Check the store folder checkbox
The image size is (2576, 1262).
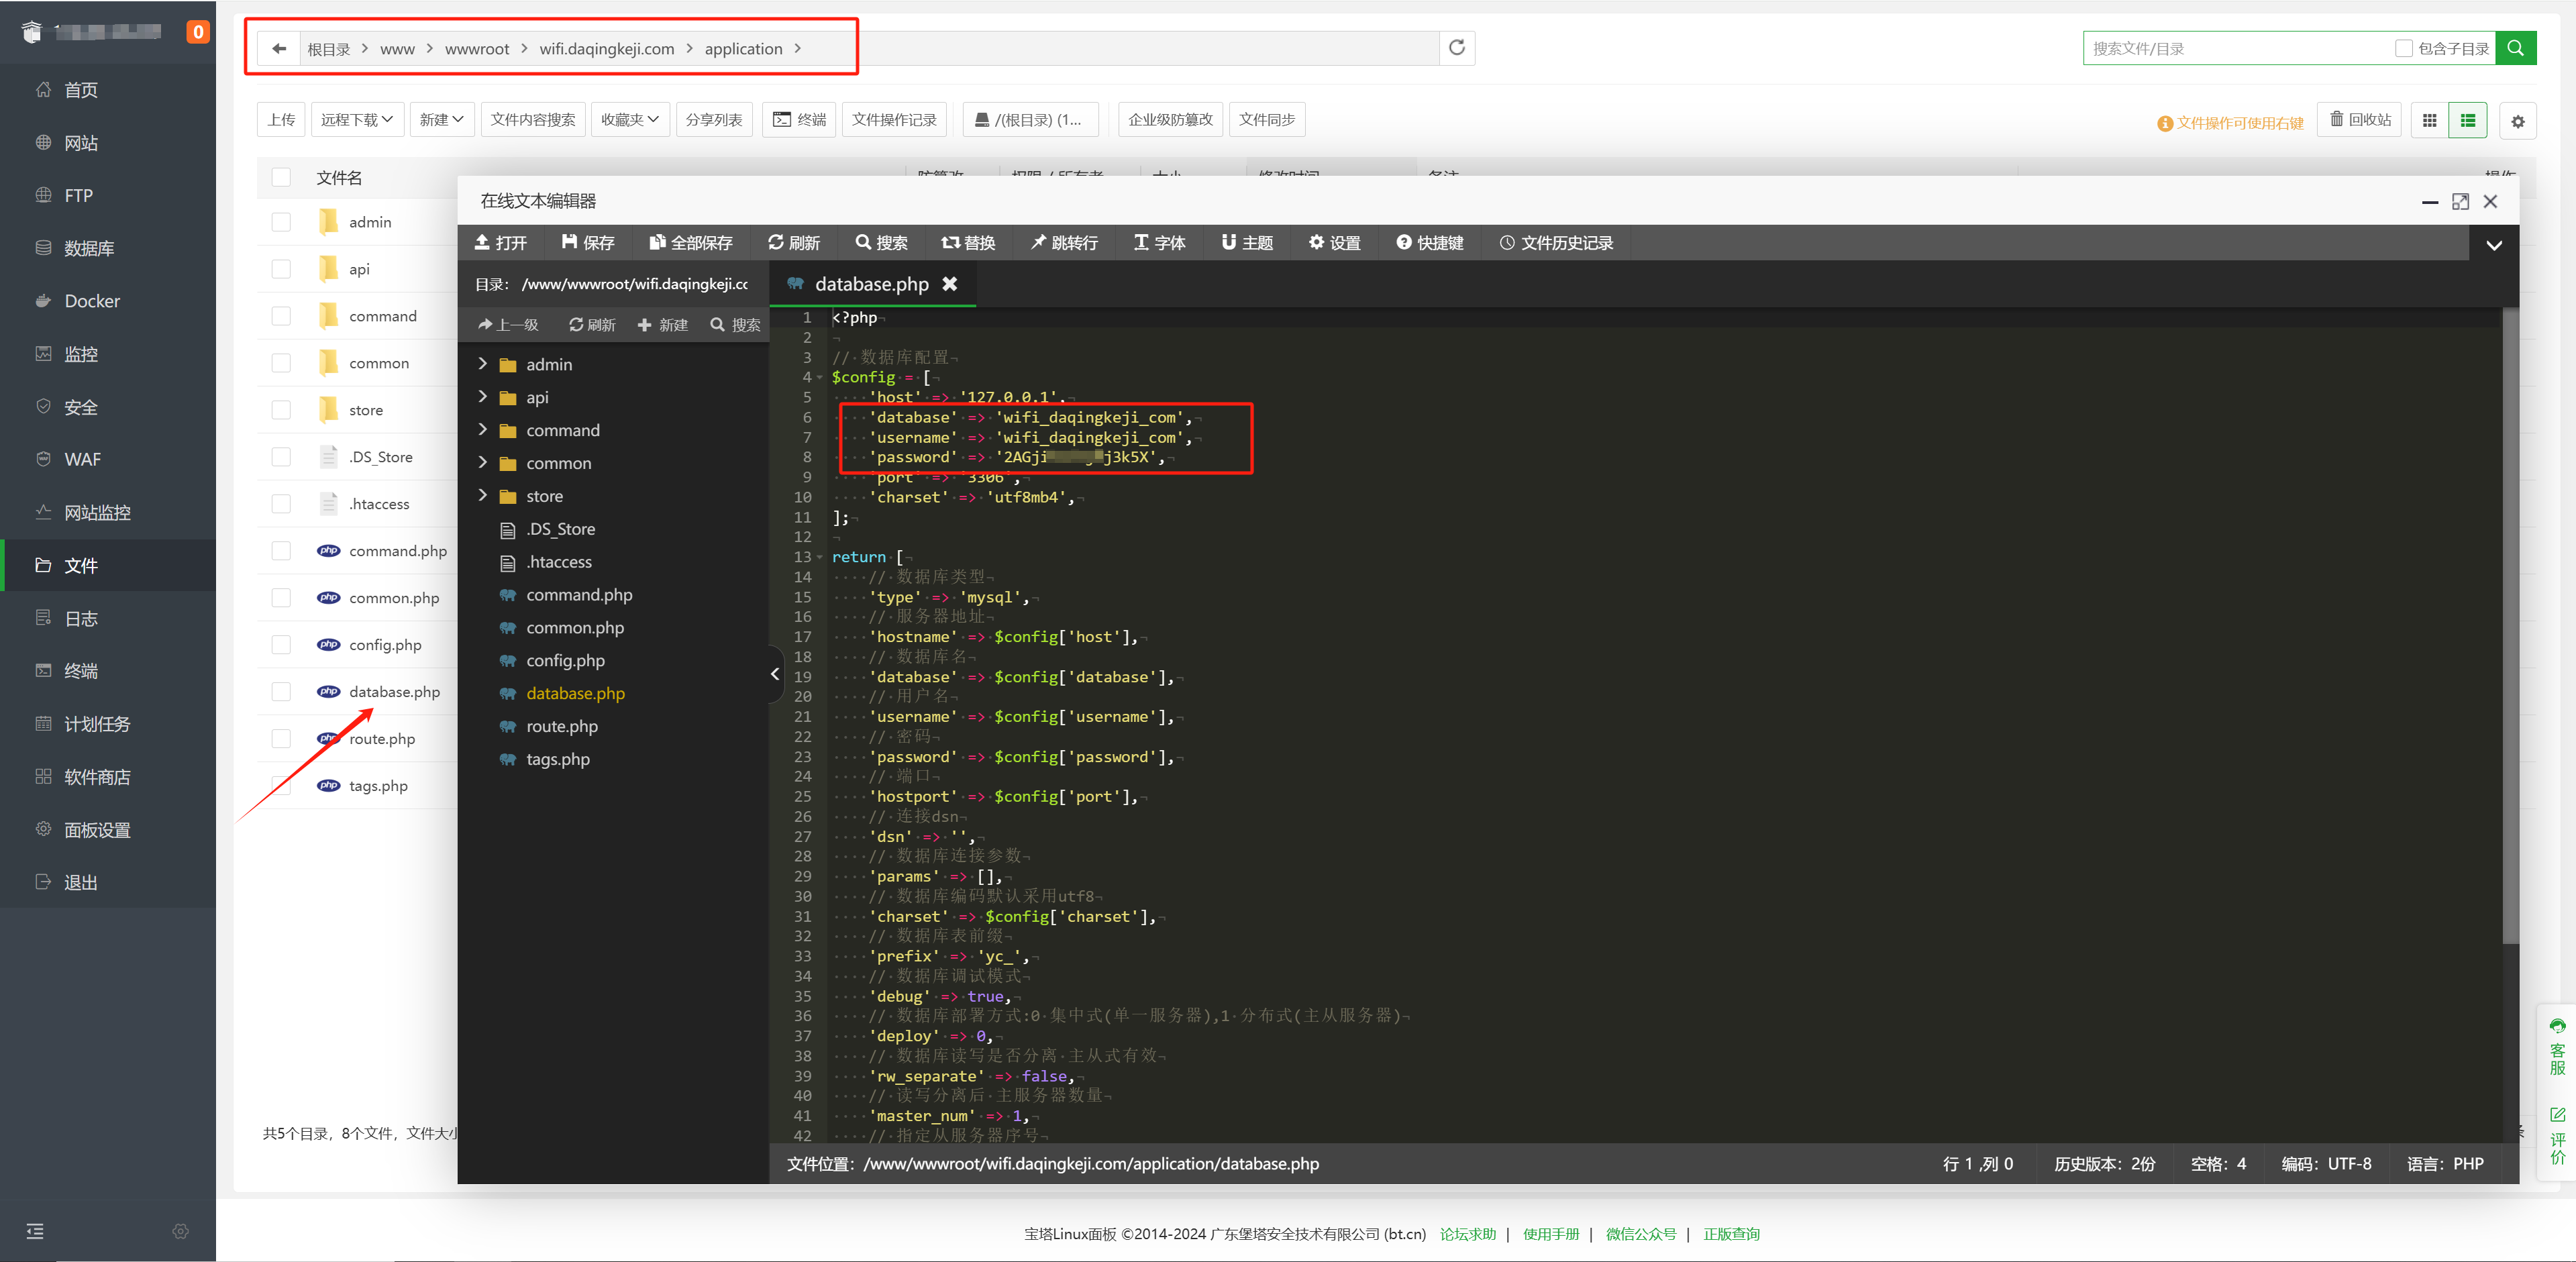point(281,410)
